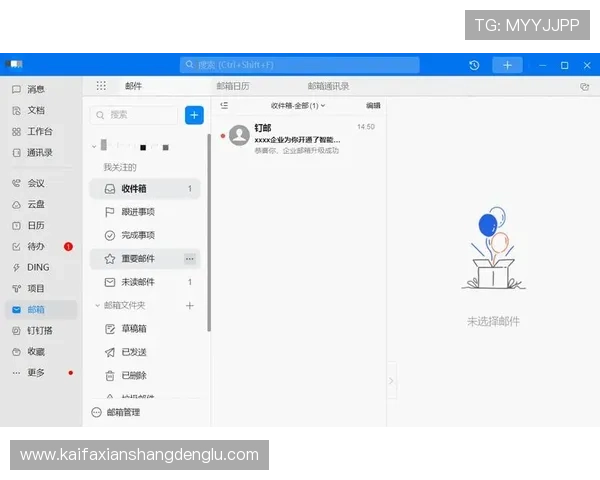This screenshot has width=600, height=480.
Task: Open 草稿箱 folder
Action: click(x=145, y=329)
